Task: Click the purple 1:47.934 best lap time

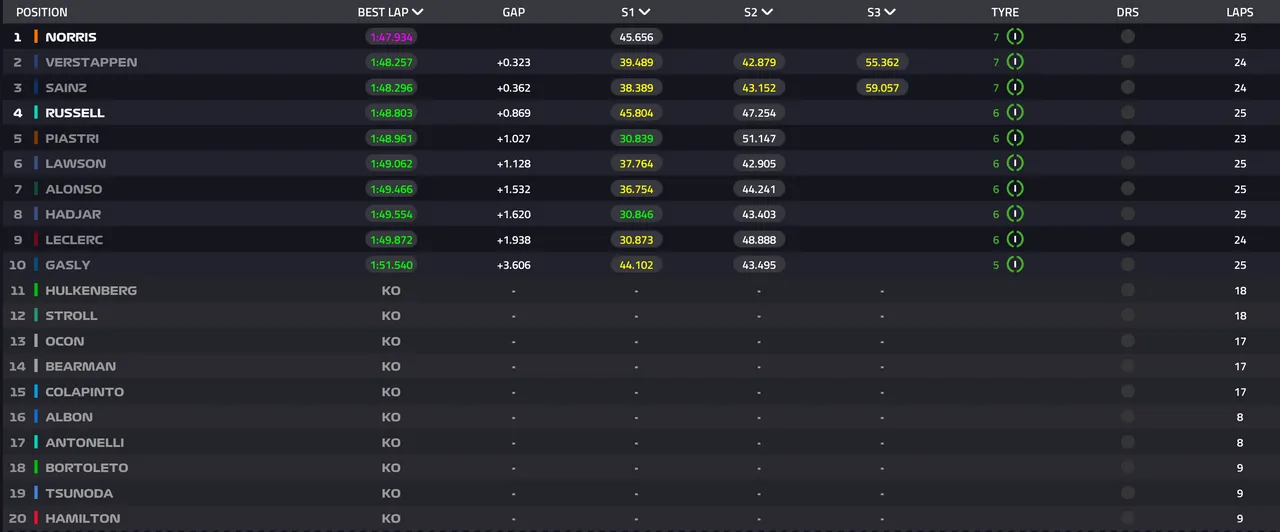Action: pyautogui.click(x=391, y=37)
